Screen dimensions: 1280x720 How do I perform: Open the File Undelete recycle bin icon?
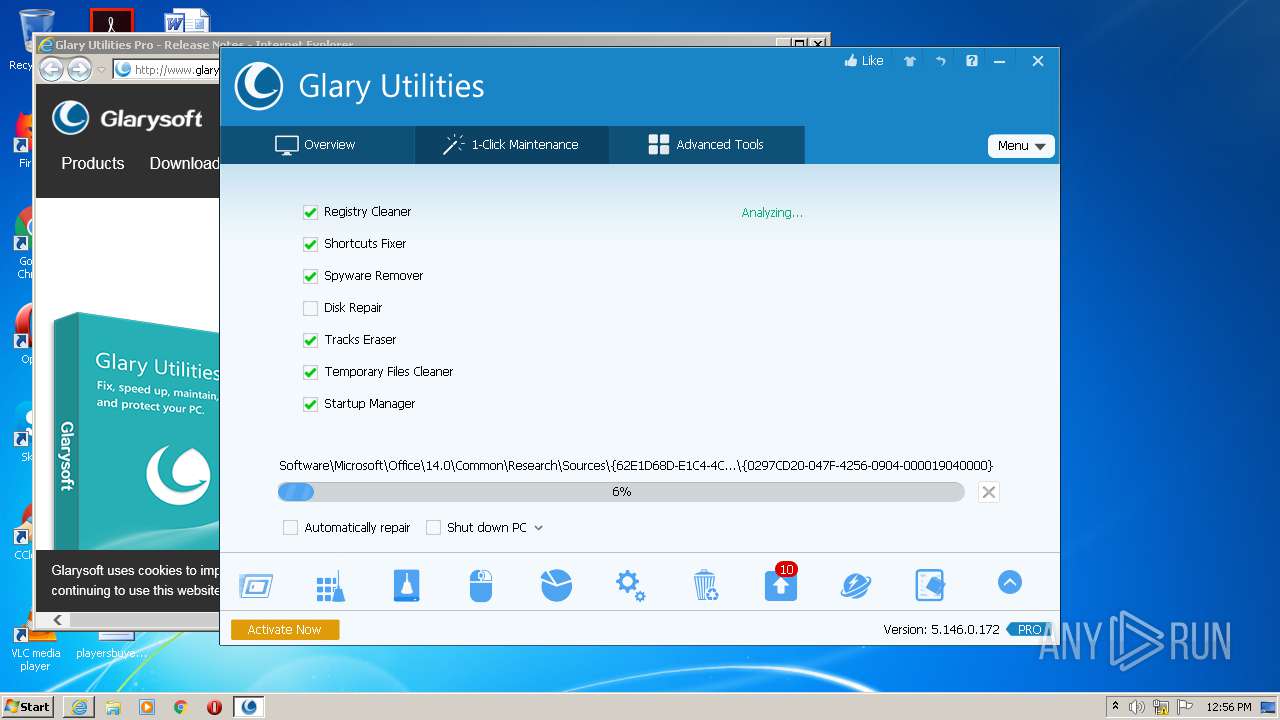pyautogui.click(x=705, y=586)
